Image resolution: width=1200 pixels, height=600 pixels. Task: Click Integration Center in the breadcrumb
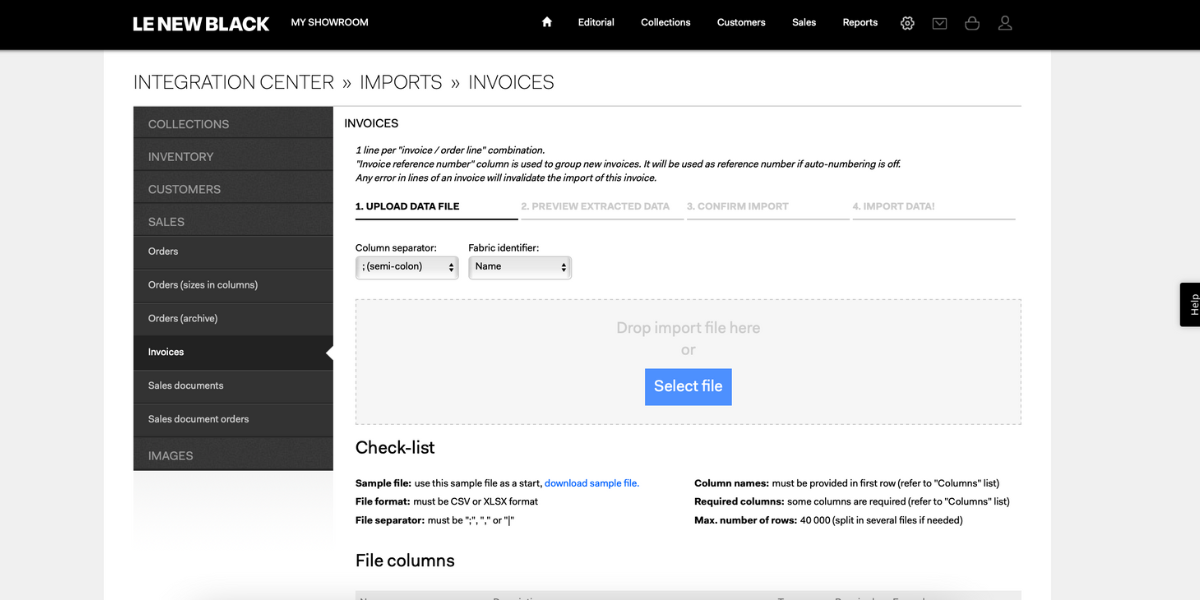234,82
